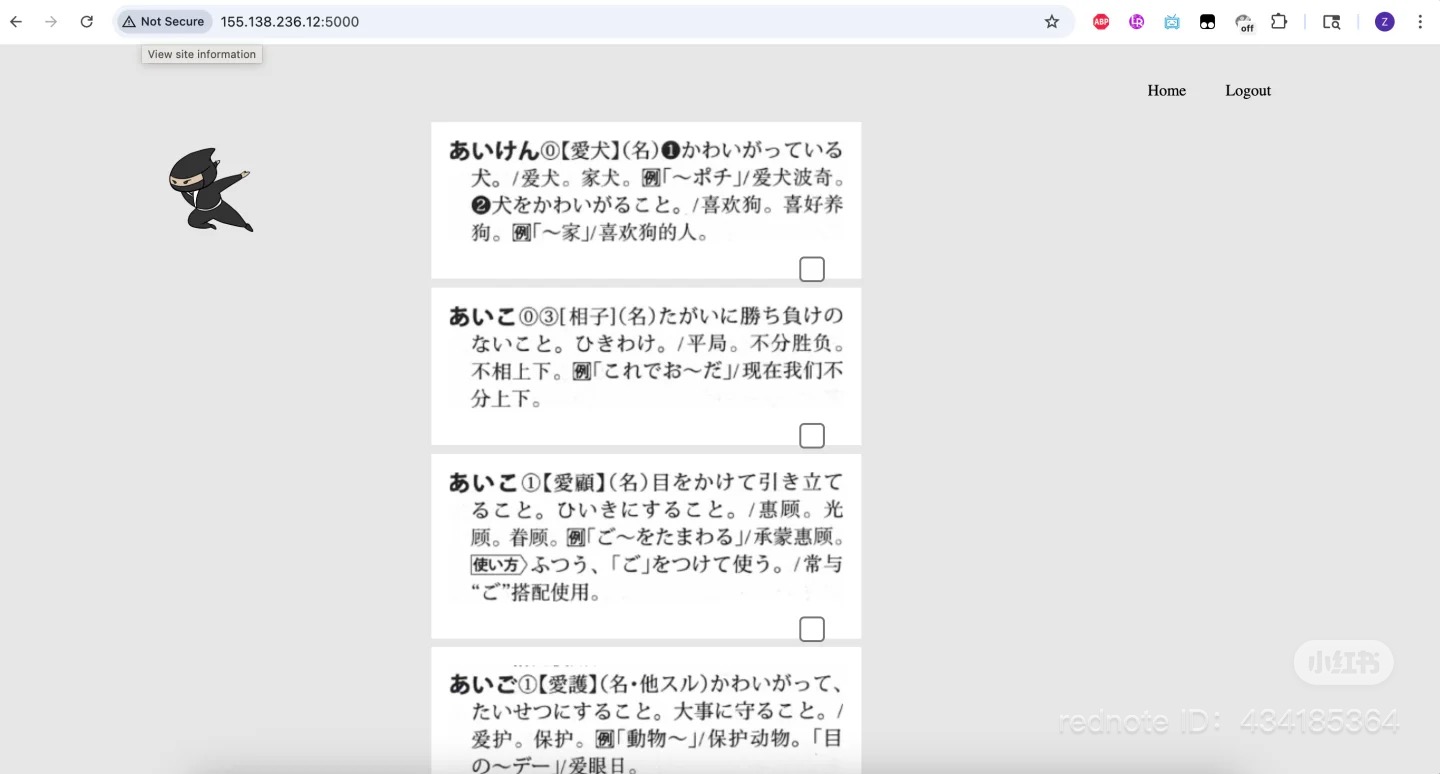This screenshot has width=1440, height=774.
Task: Go to the Home page link
Action: click(x=1166, y=90)
